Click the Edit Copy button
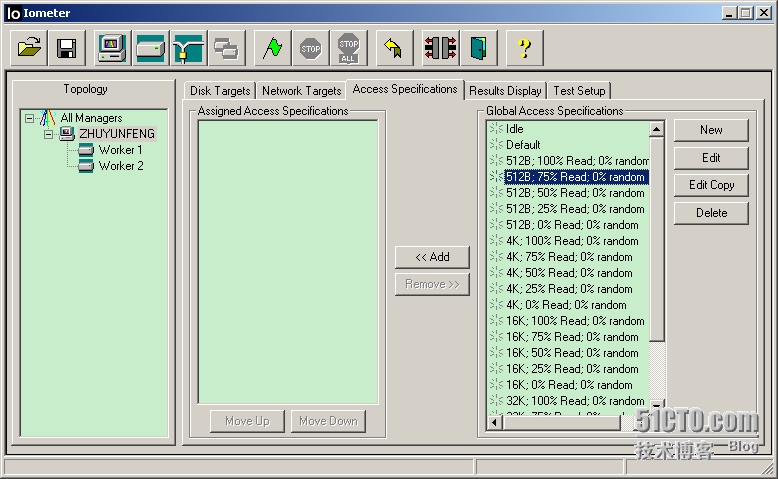 pos(711,185)
